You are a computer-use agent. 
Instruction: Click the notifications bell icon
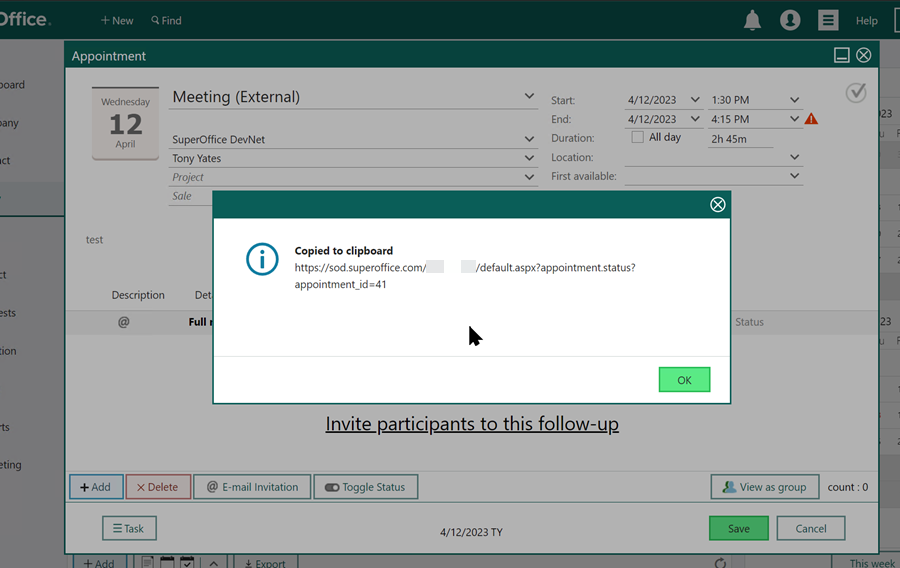[x=752, y=20]
